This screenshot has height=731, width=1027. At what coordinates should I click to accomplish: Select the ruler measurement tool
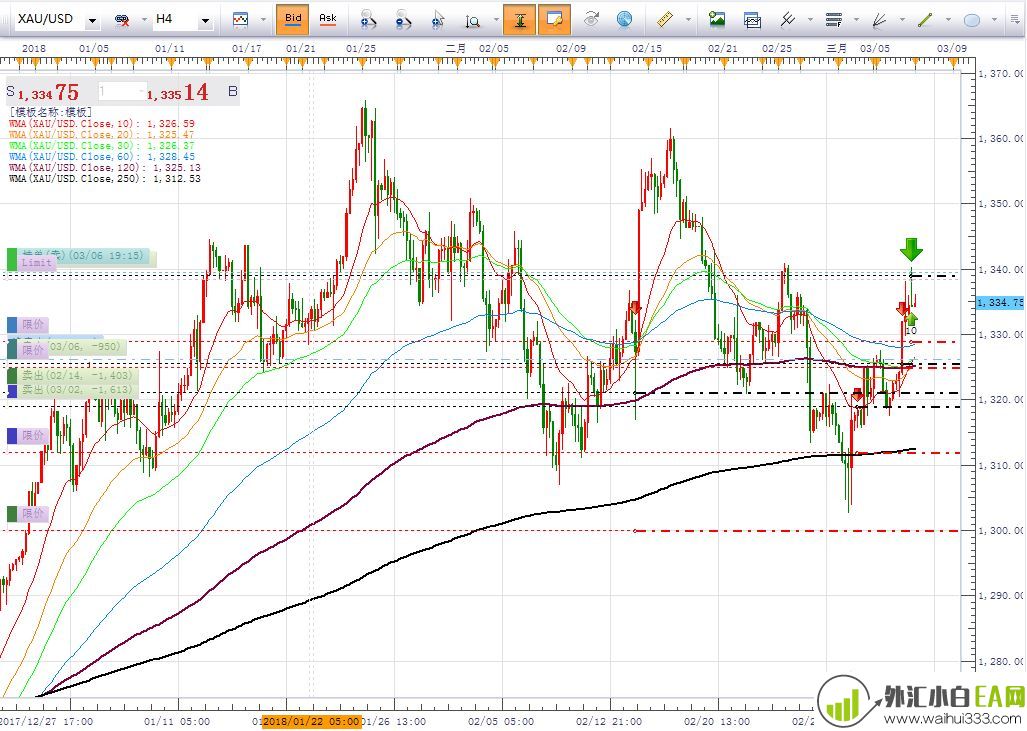tap(664, 20)
